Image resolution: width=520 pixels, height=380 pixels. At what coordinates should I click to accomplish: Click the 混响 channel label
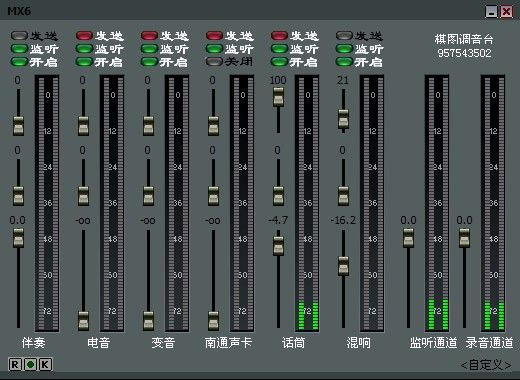tap(358, 342)
